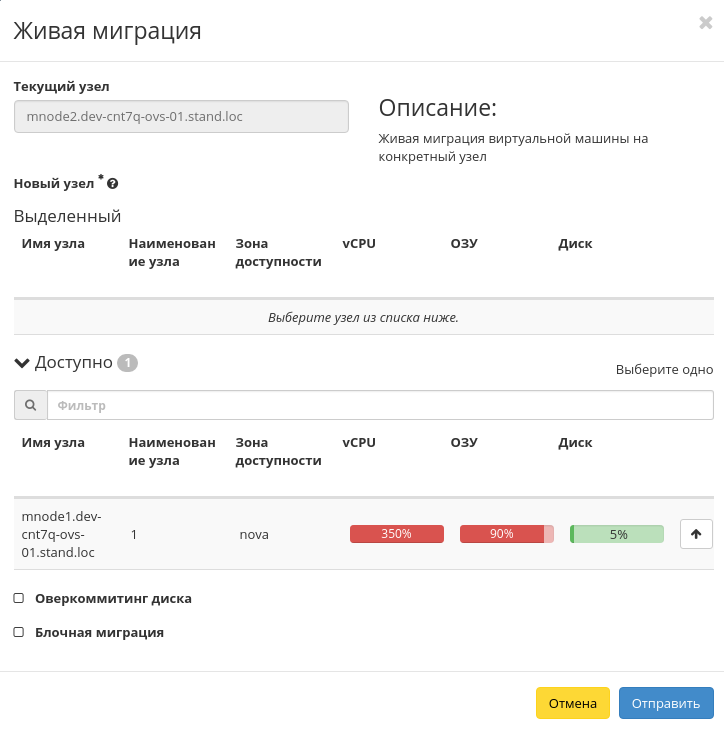Click the Диск column header in available table

point(575,442)
